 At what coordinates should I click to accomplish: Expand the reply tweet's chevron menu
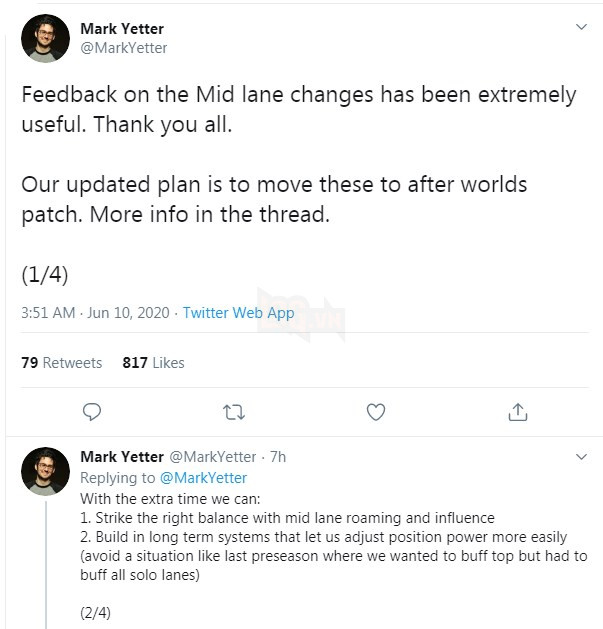[581, 456]
